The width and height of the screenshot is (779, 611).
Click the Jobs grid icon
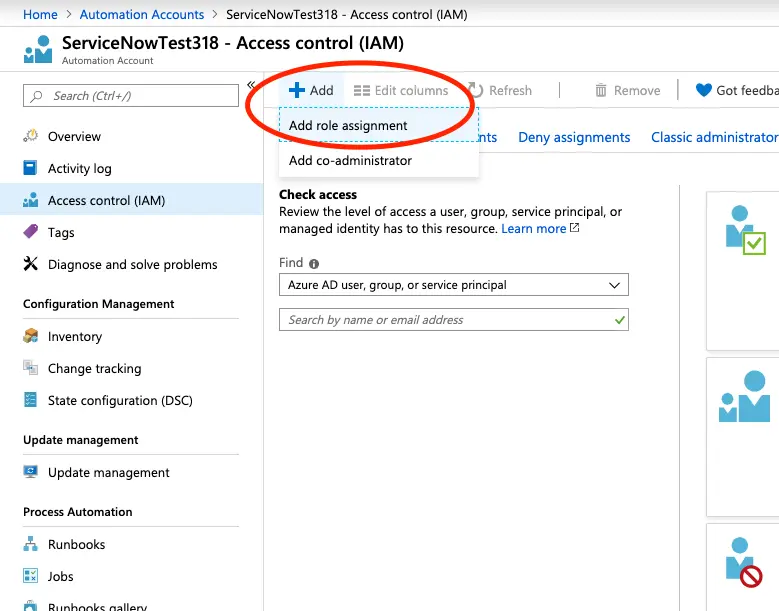coord(30,576)
